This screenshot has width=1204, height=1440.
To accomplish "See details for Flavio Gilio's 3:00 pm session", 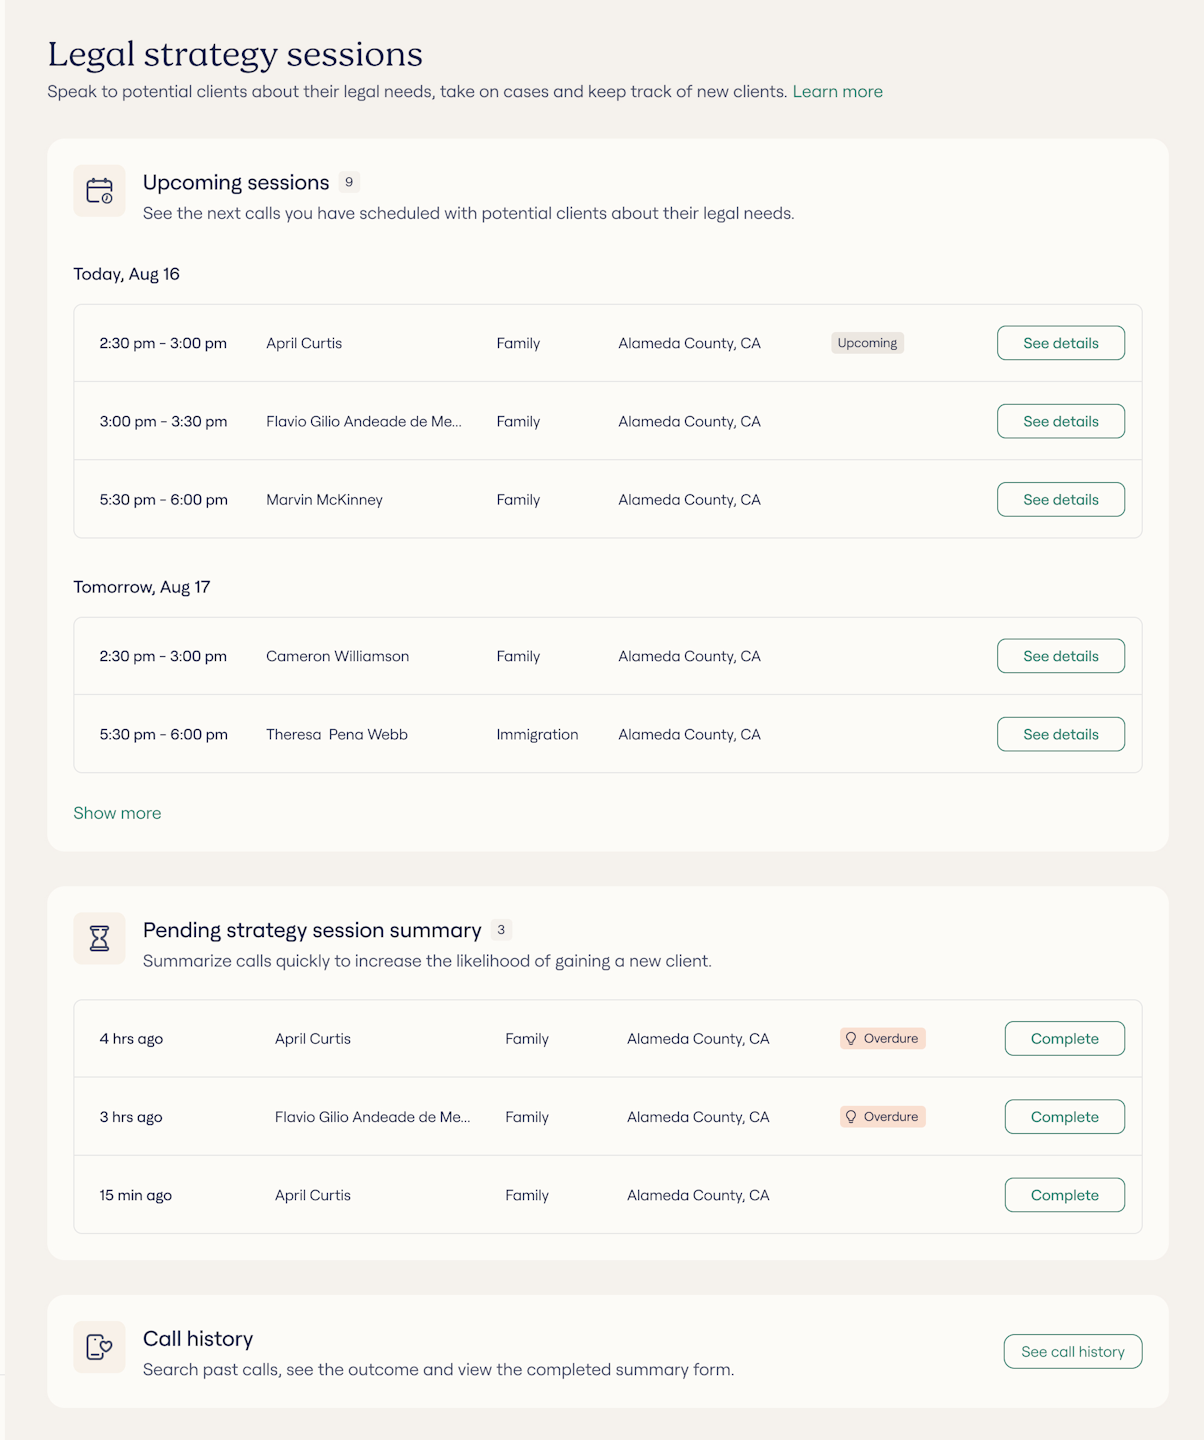I will coord(1060,421).
